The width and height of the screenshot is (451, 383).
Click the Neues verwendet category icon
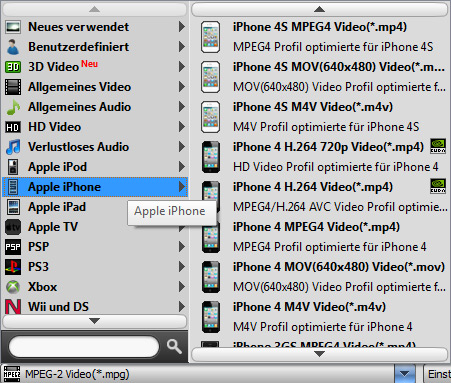(x=13, y=27)
